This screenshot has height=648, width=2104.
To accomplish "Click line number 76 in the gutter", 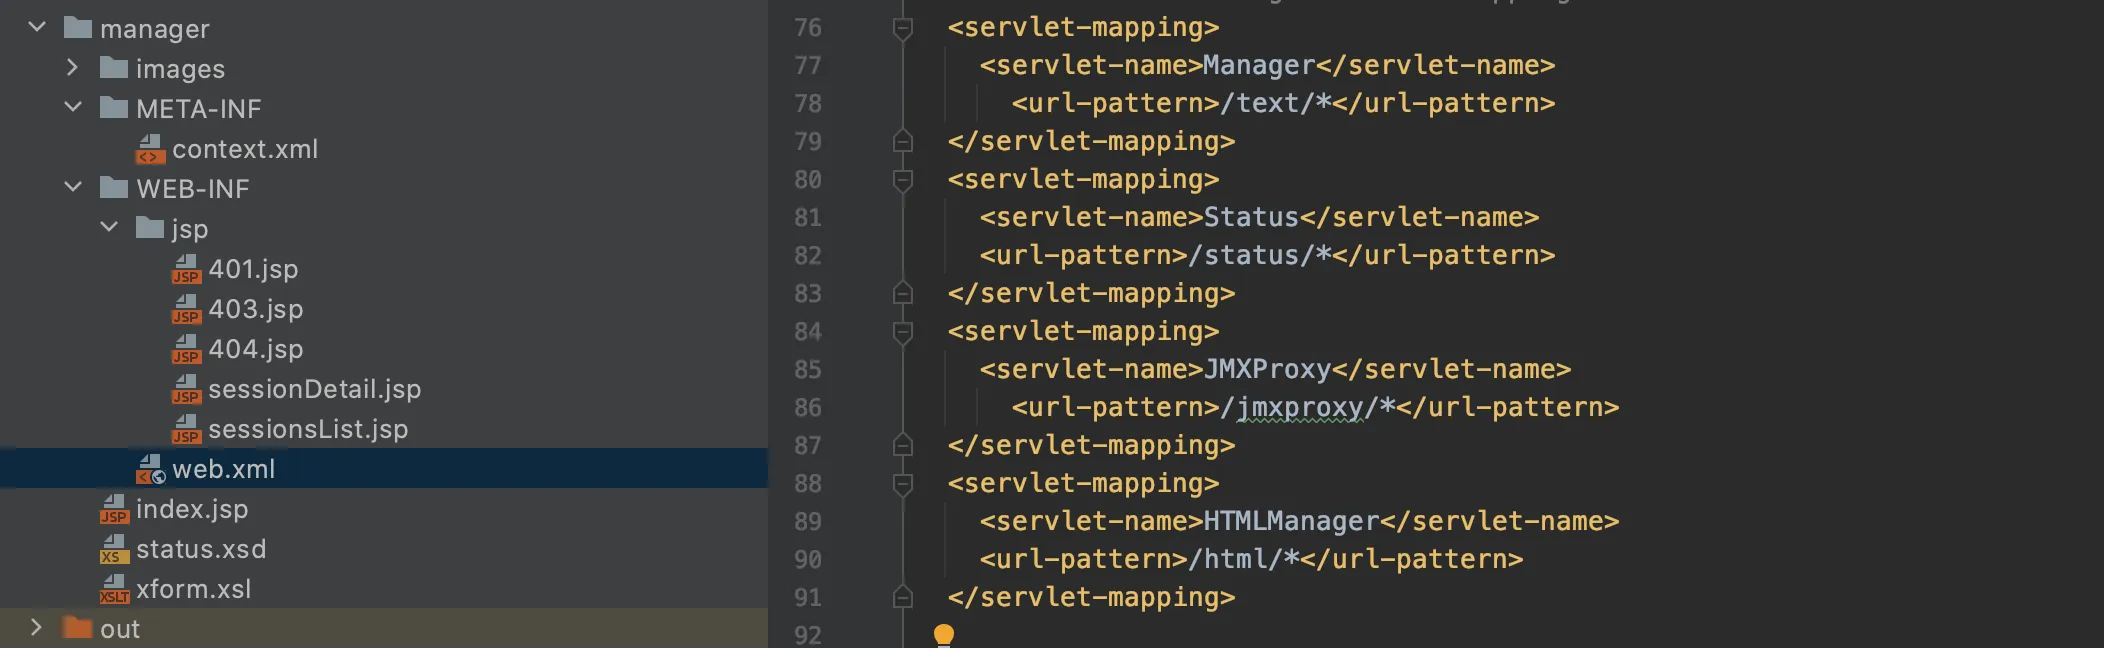I will point(808,27).
